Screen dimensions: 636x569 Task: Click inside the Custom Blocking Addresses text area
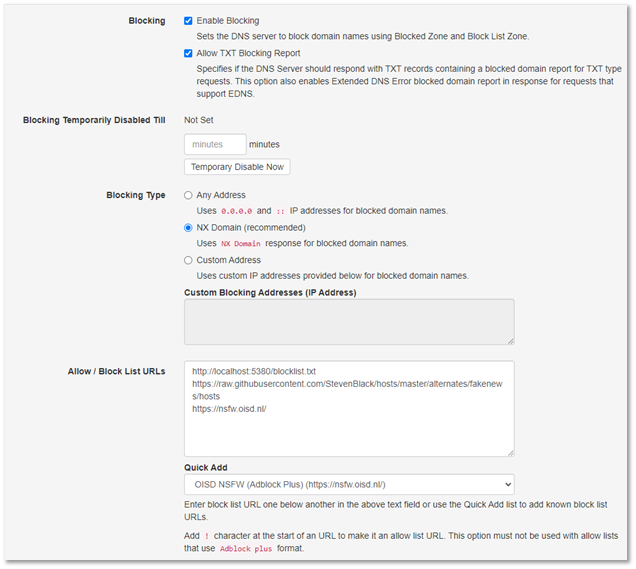tap(349, 322)
